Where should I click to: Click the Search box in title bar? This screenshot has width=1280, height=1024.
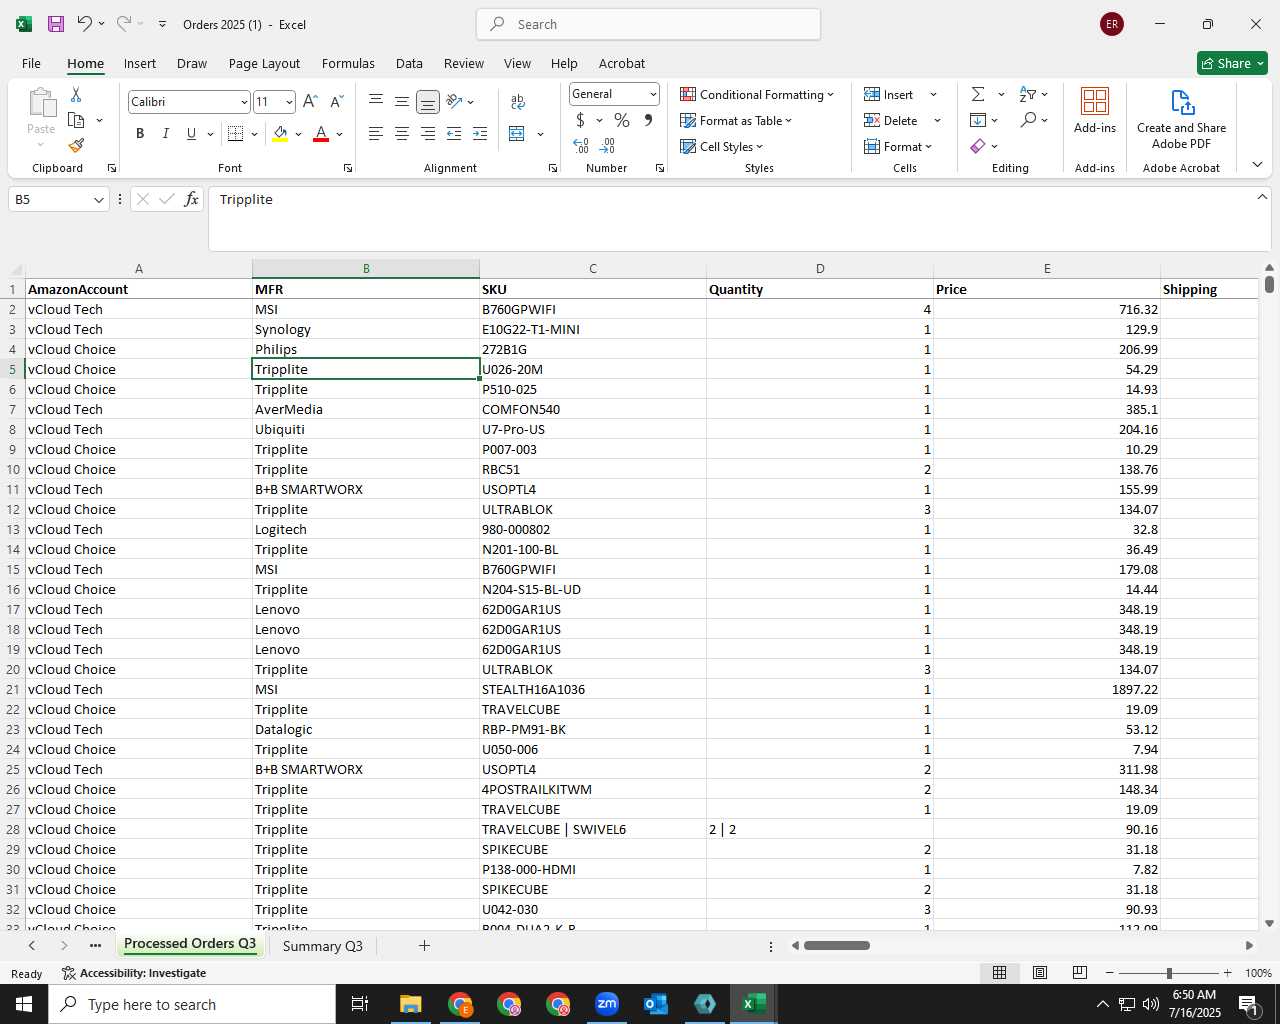point(649,24)
